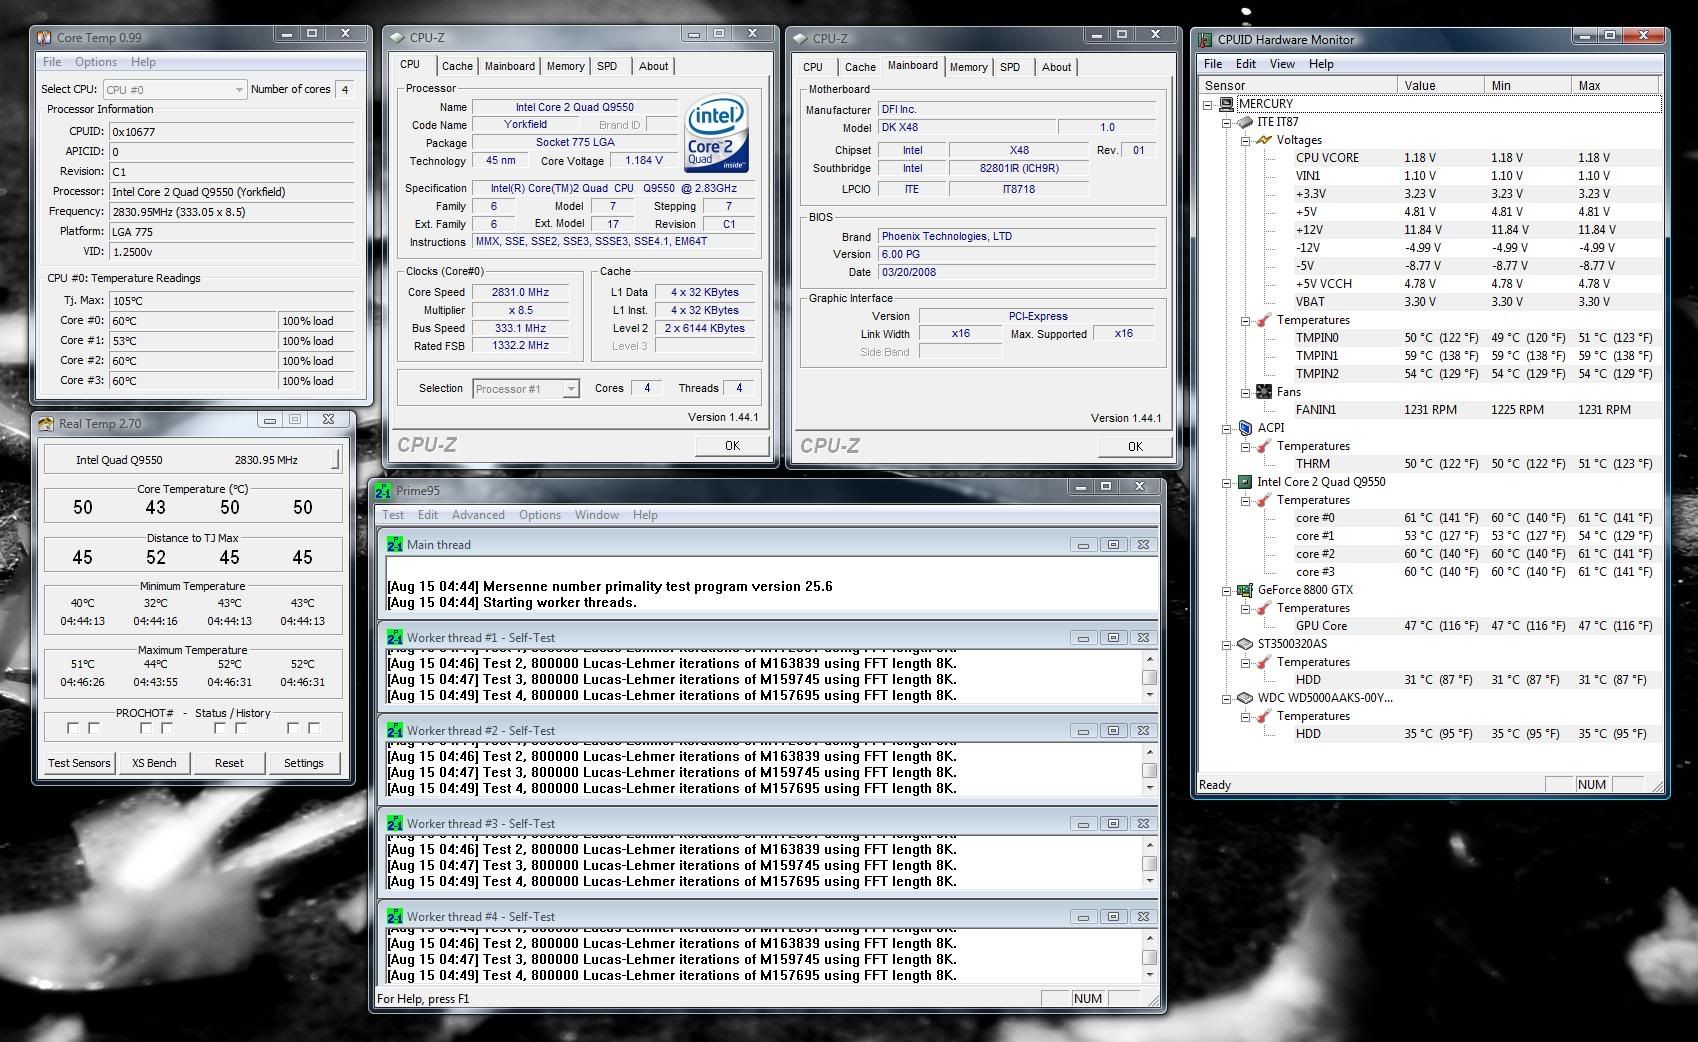Click the ACPI shield icon
Image resolution: width=1698 pixels, height=1042 pixels.
(1245, 428)
